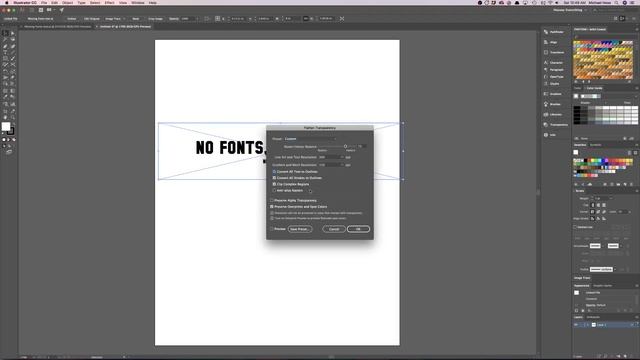
Task: Open the Preset dropdown showing Custom
Action: (310, 139)
